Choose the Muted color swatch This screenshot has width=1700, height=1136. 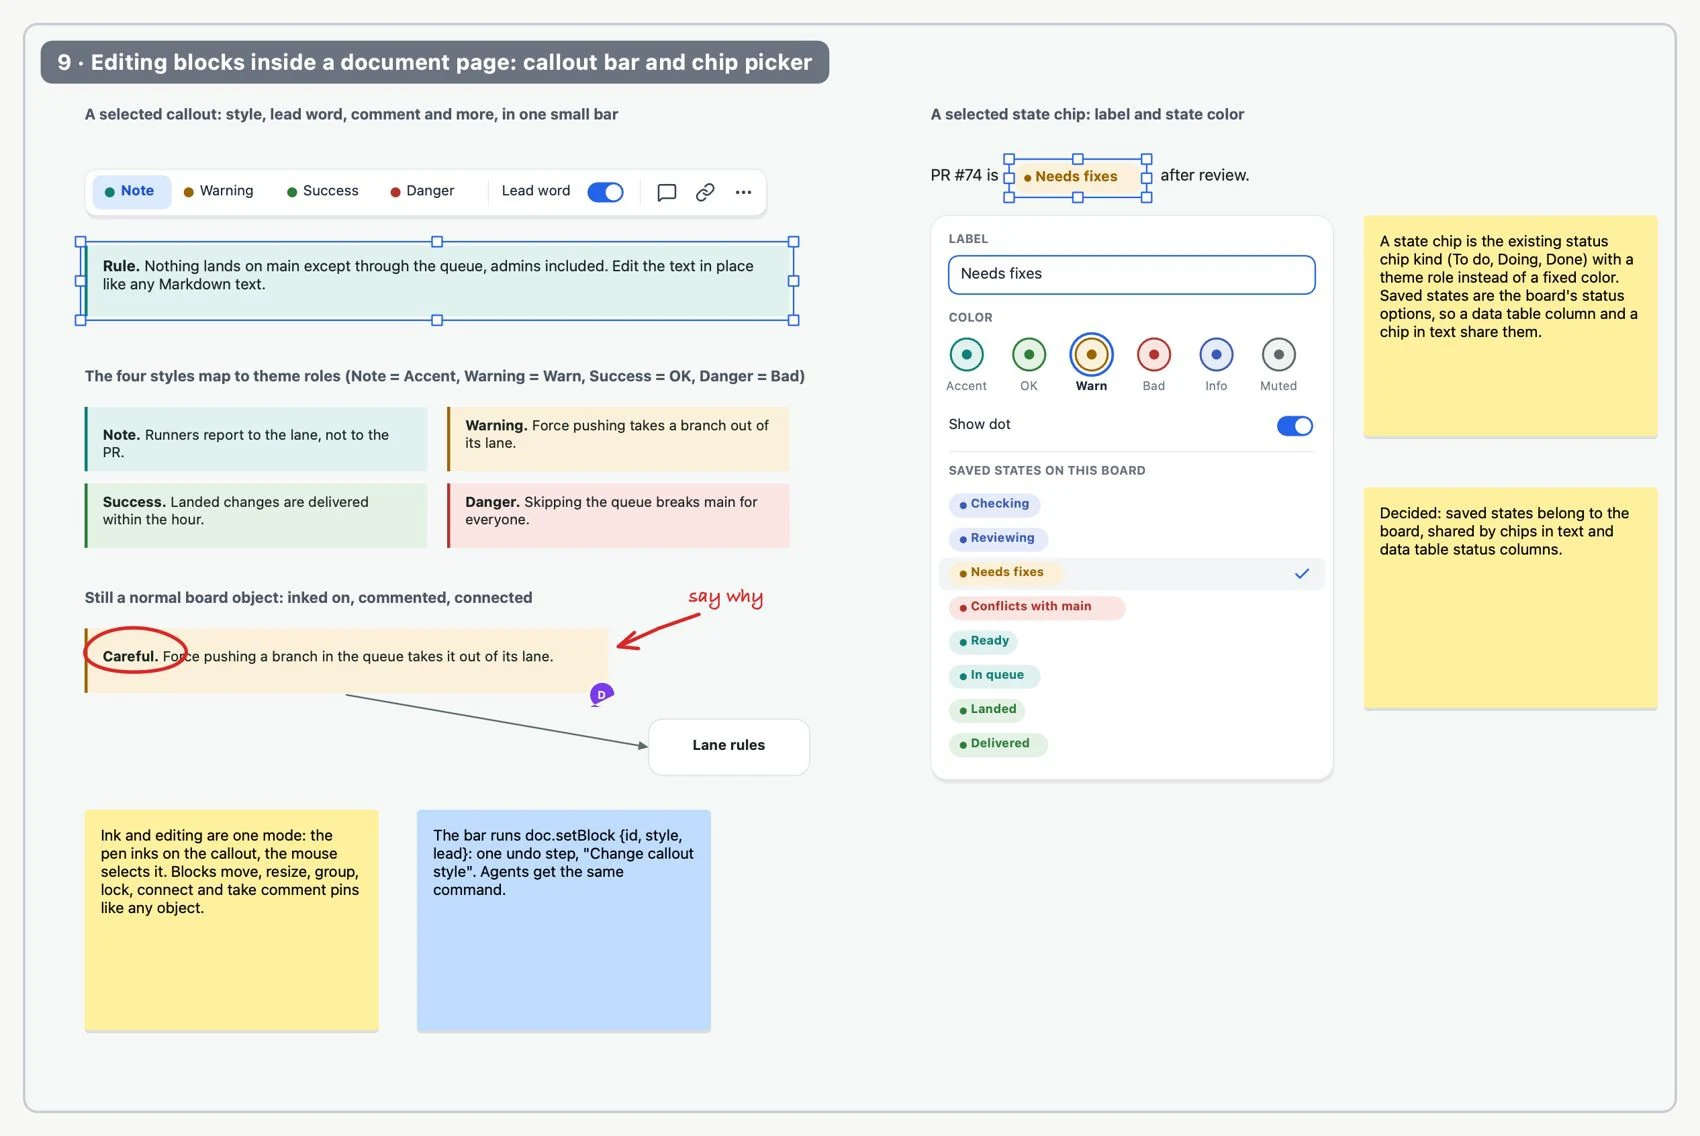click(1279, 354)
